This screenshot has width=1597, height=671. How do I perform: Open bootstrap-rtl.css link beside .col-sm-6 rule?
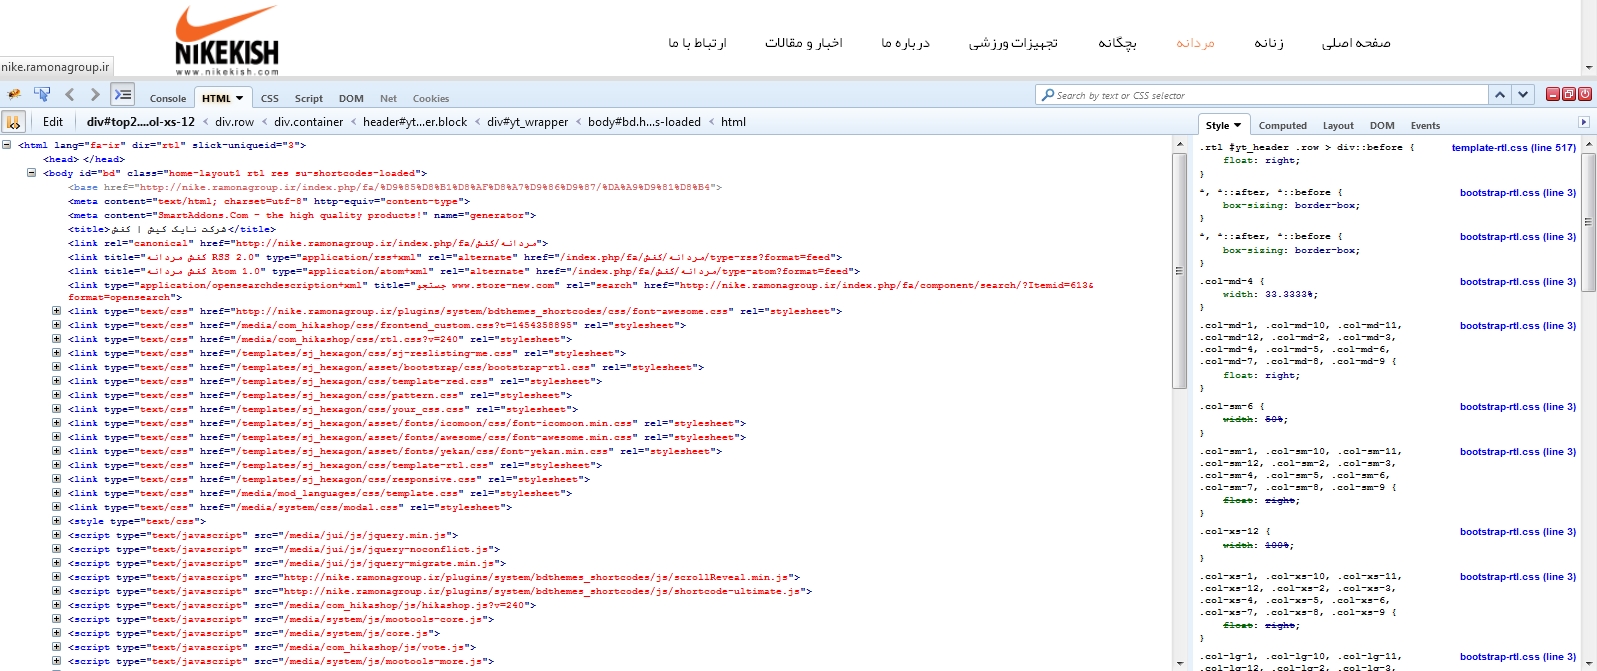(x=1517, y=407)
